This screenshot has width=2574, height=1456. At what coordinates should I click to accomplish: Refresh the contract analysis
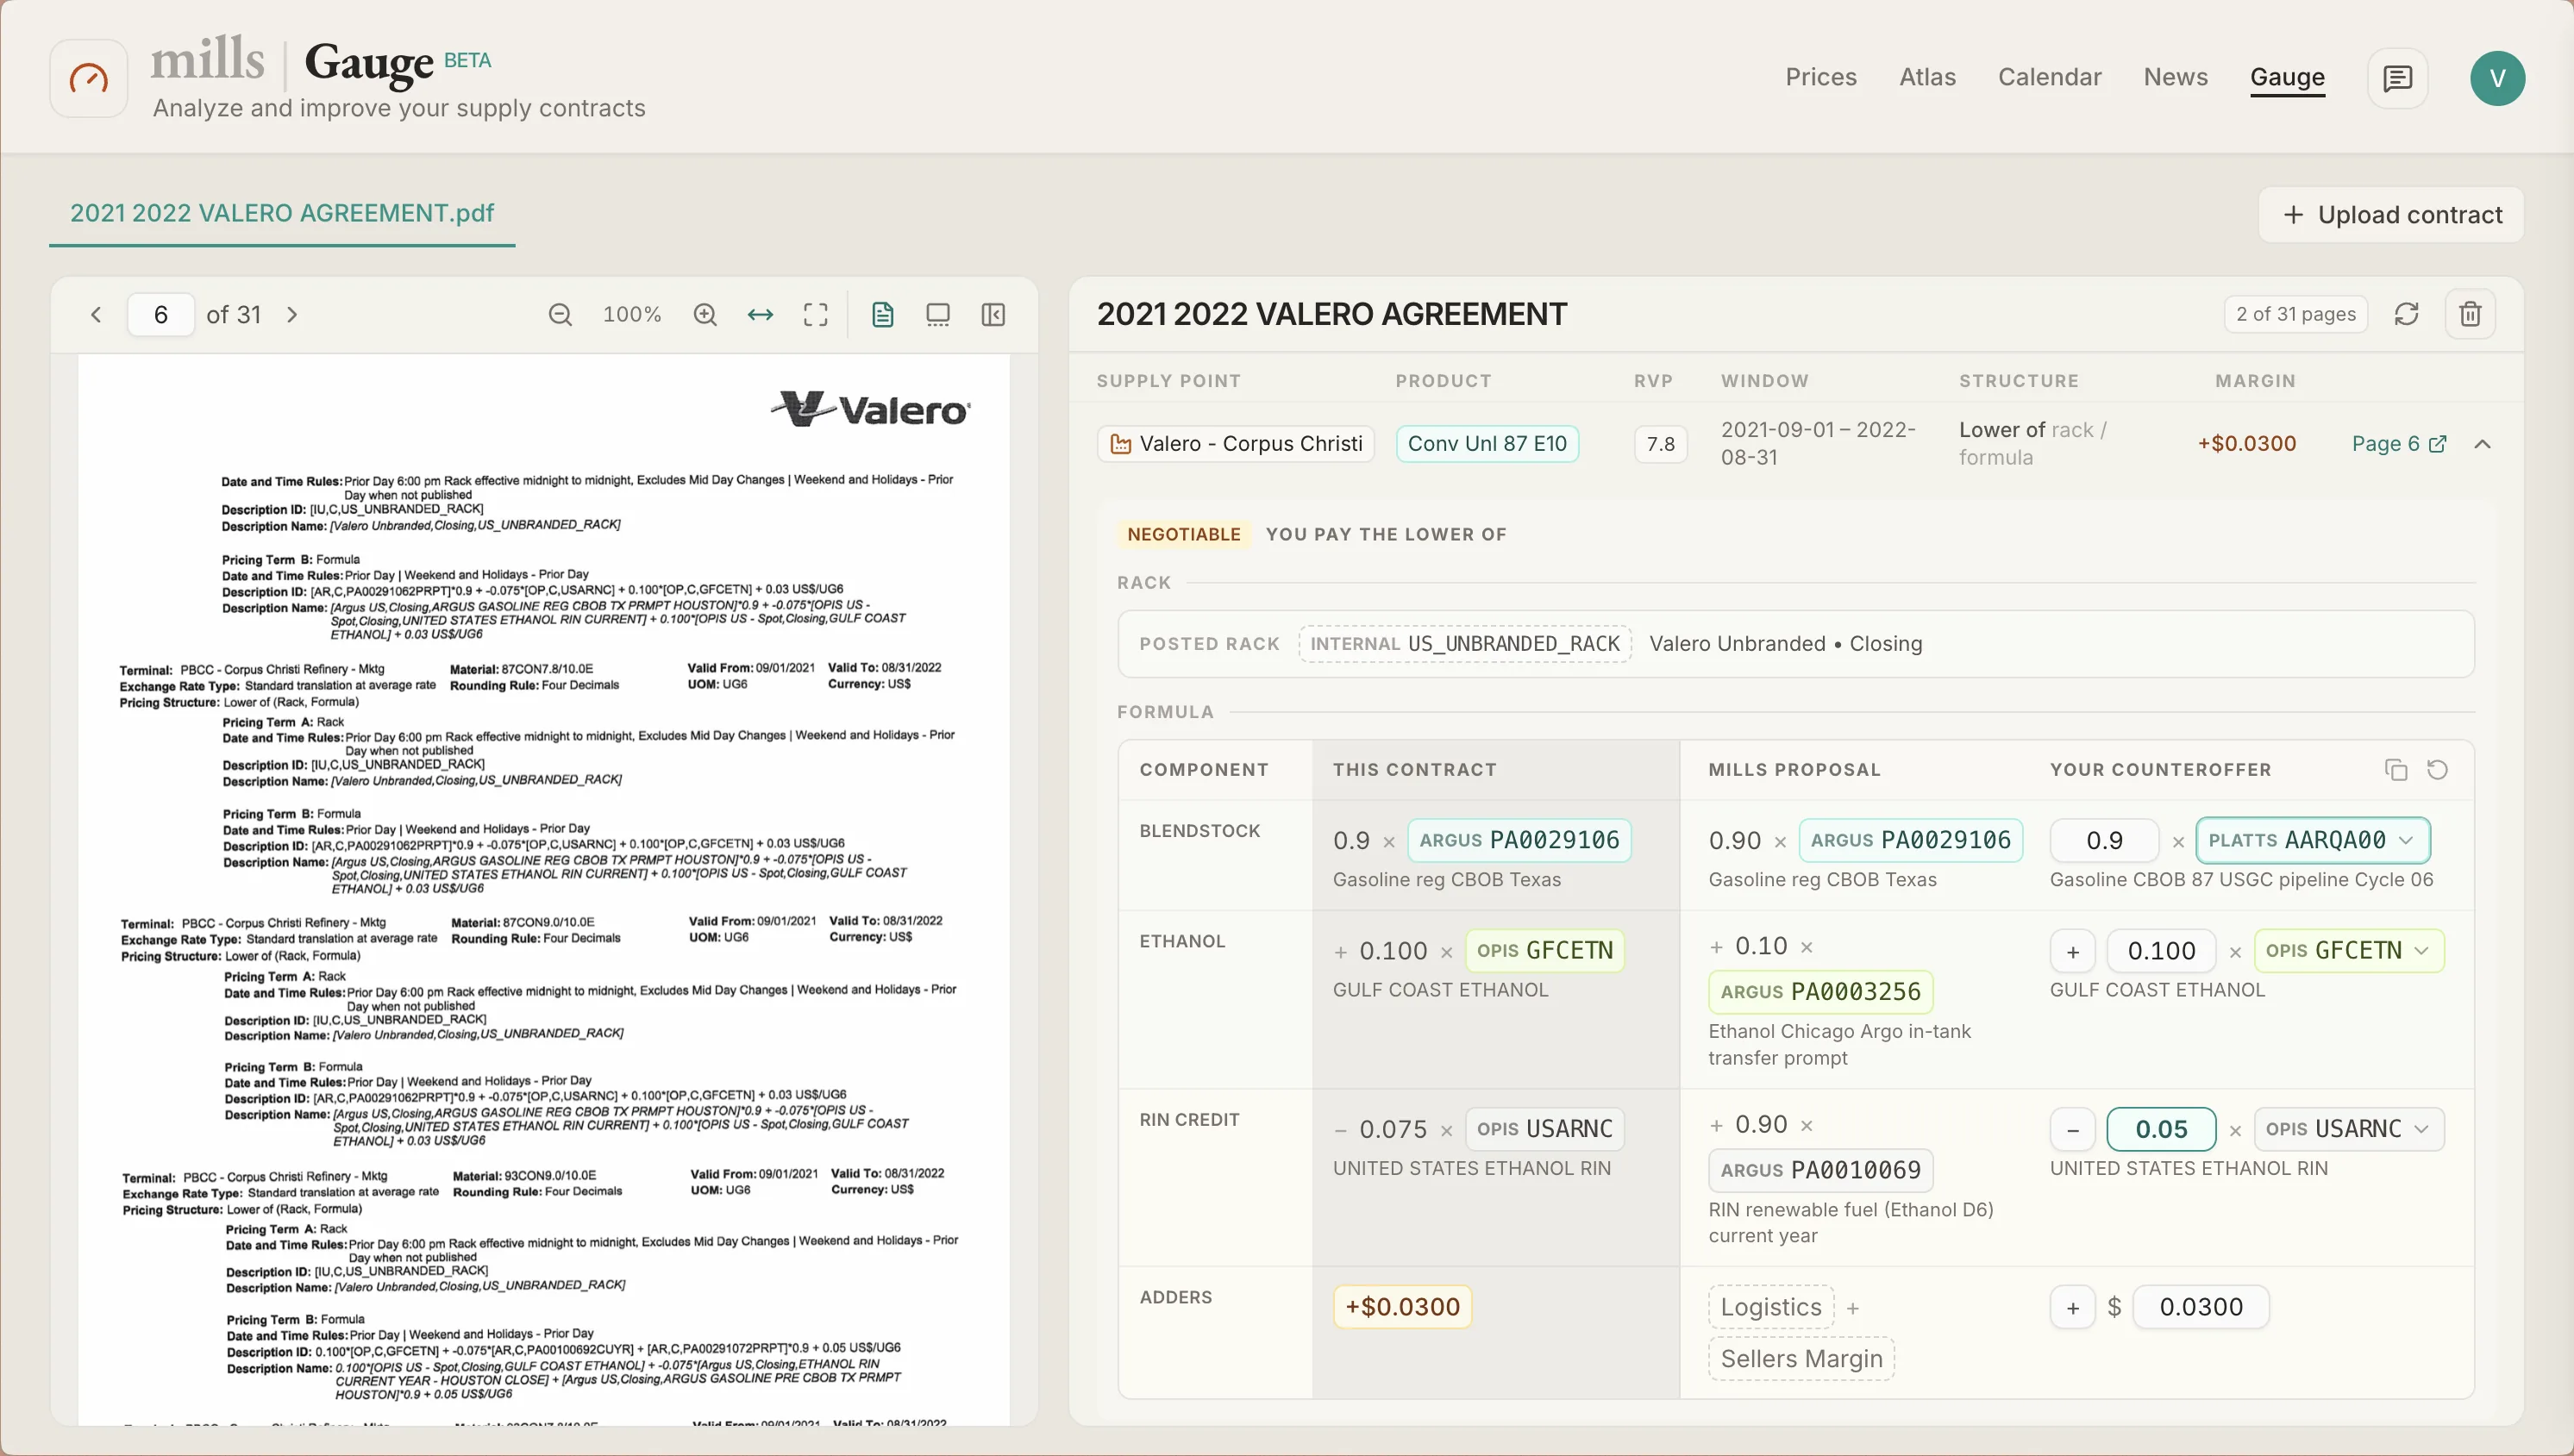(2406, 314)
